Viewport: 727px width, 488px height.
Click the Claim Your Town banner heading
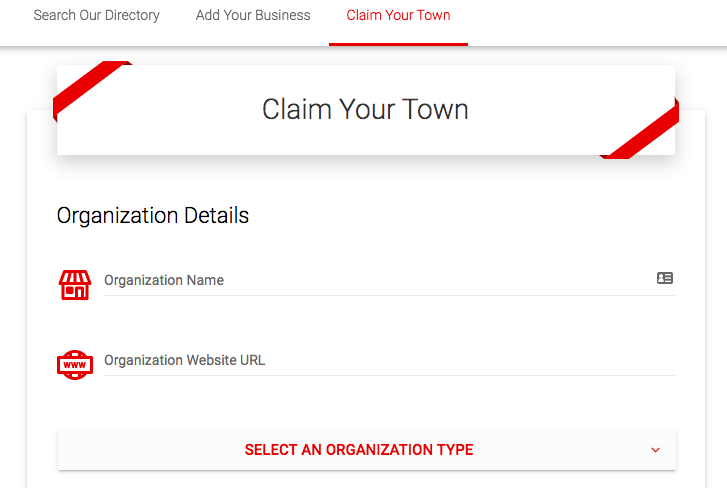pos(365,109)
